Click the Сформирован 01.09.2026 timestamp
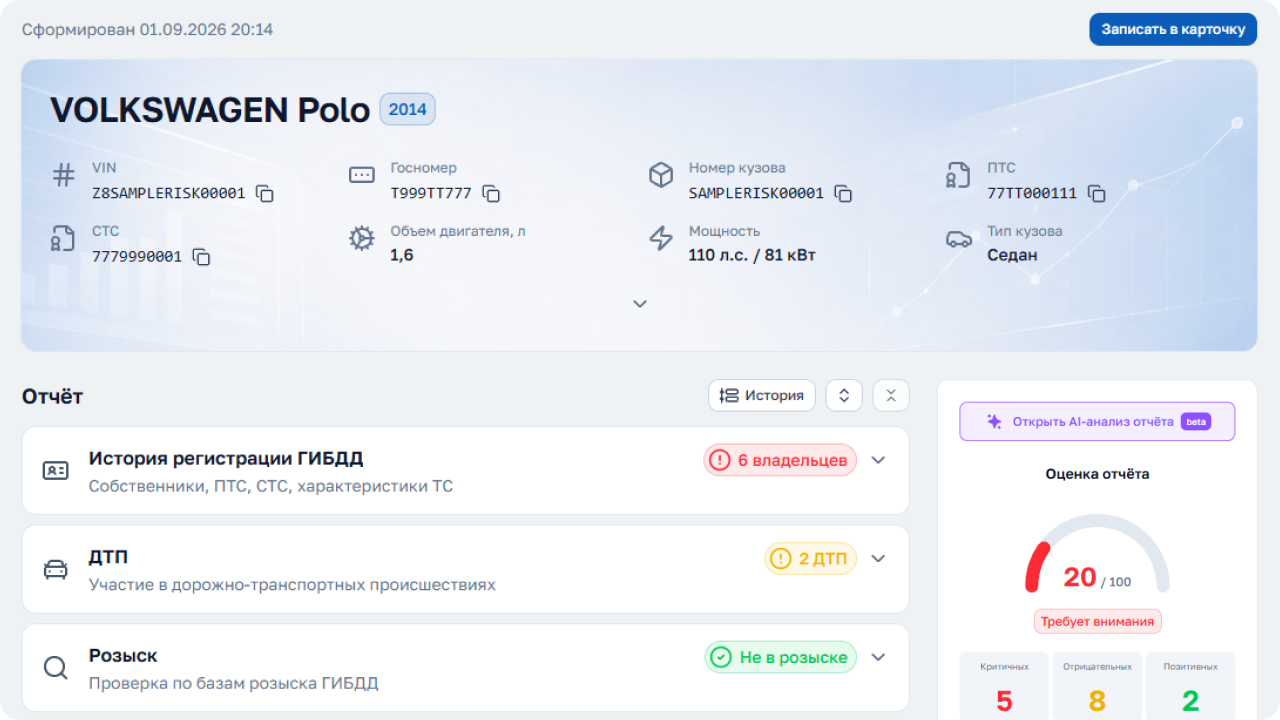This screenshot has width=1280, height=720. click(x=147, y=30)
